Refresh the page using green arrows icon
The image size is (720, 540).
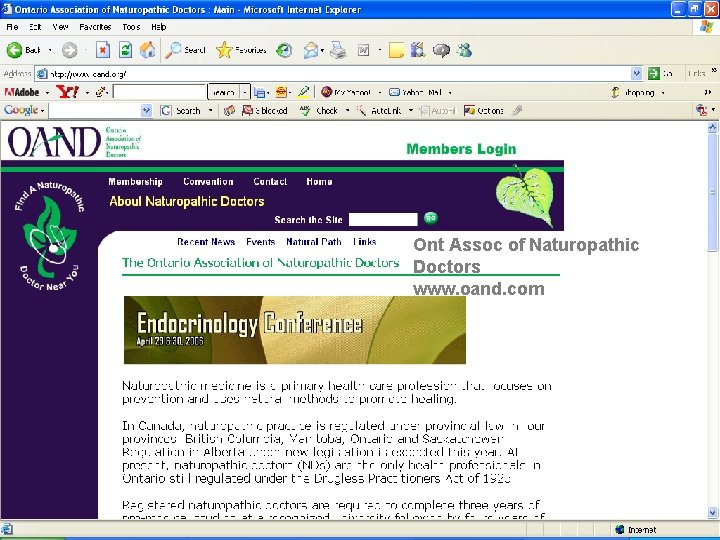125,50
